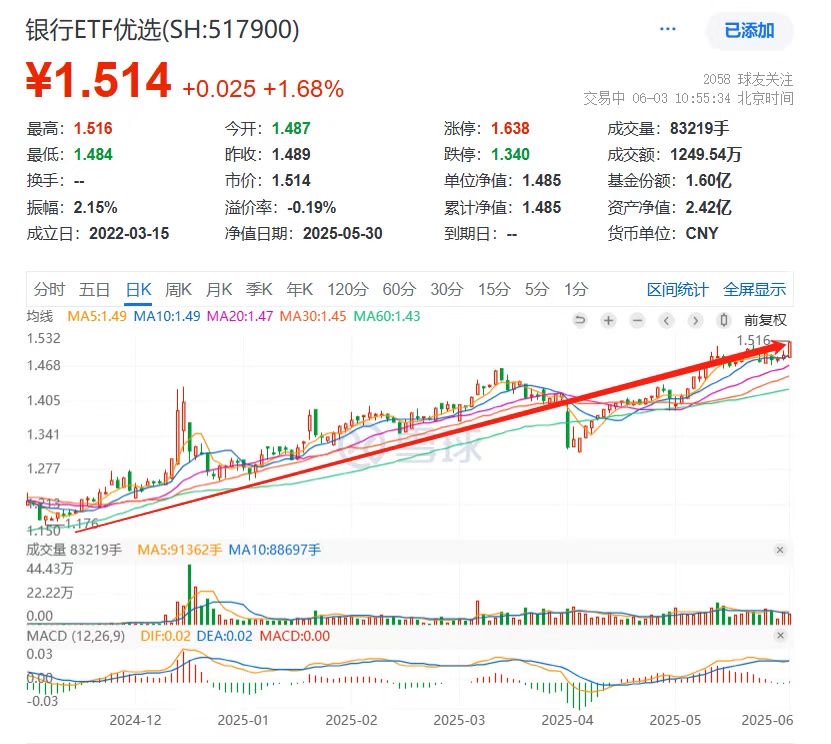Select the 周K tab
Screen dimensions: 831x744
pos(178,289)
